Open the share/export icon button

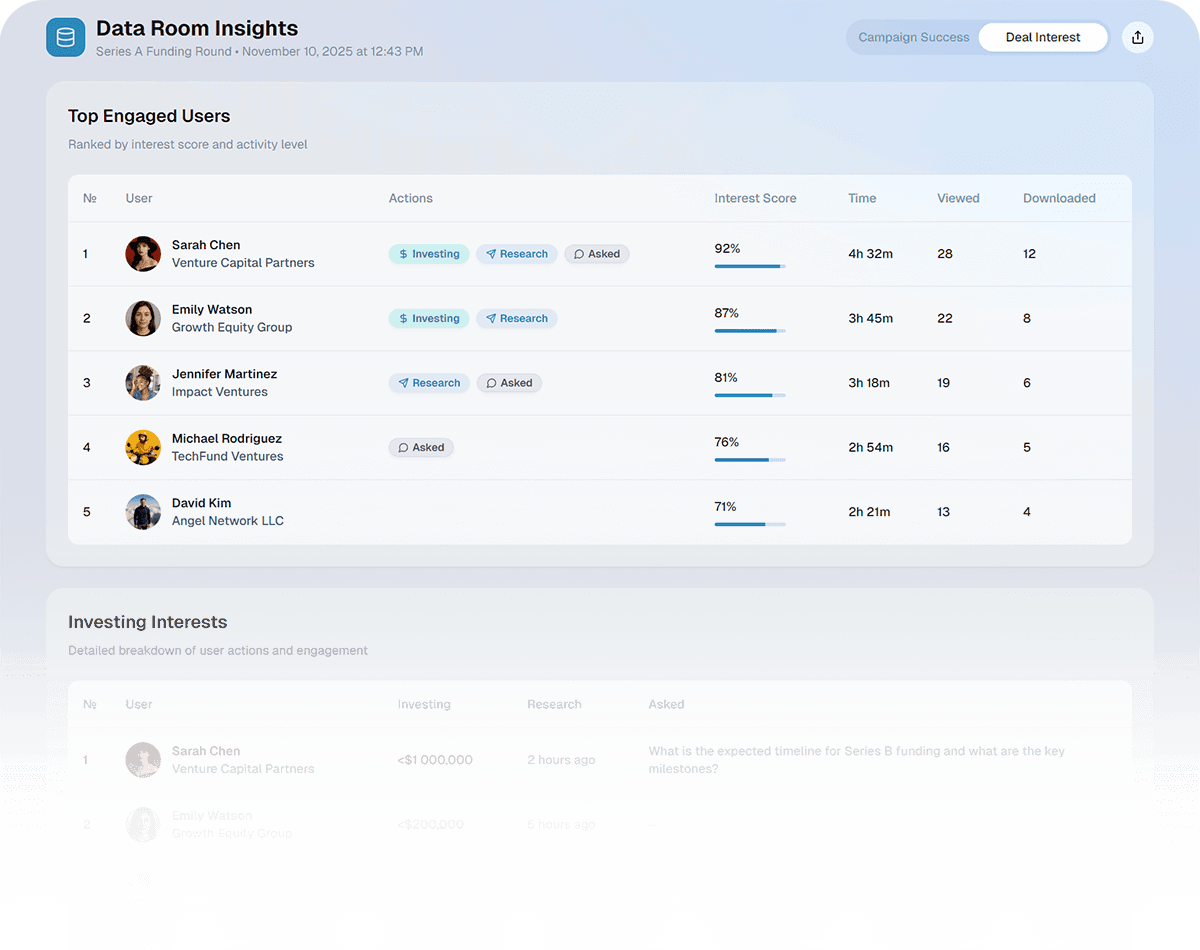click(1137, 37)
